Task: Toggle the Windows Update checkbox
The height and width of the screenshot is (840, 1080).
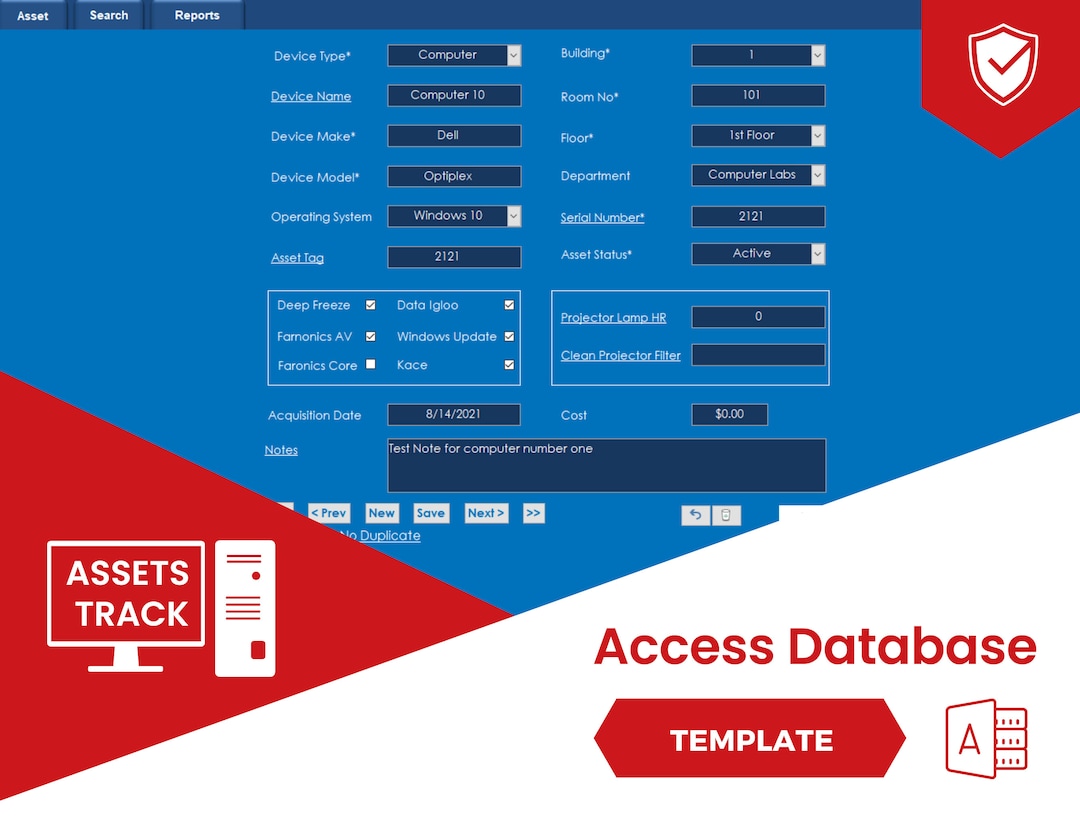Action: click(509, 336)
